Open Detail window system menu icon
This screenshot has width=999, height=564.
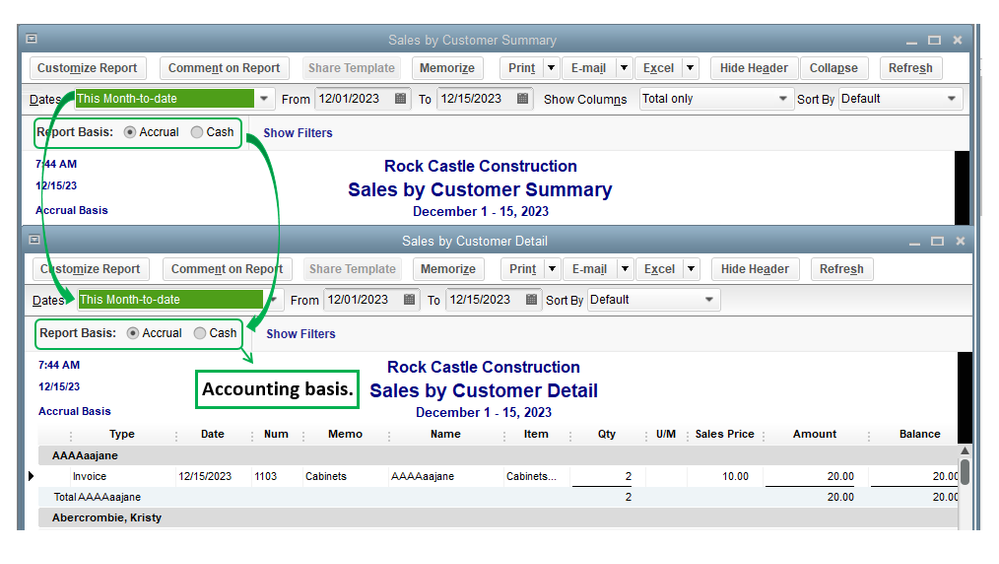(34, 240)
